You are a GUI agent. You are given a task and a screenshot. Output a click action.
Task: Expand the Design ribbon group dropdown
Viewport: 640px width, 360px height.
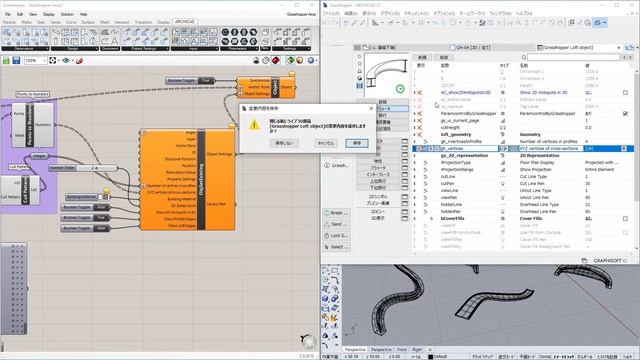97,49
